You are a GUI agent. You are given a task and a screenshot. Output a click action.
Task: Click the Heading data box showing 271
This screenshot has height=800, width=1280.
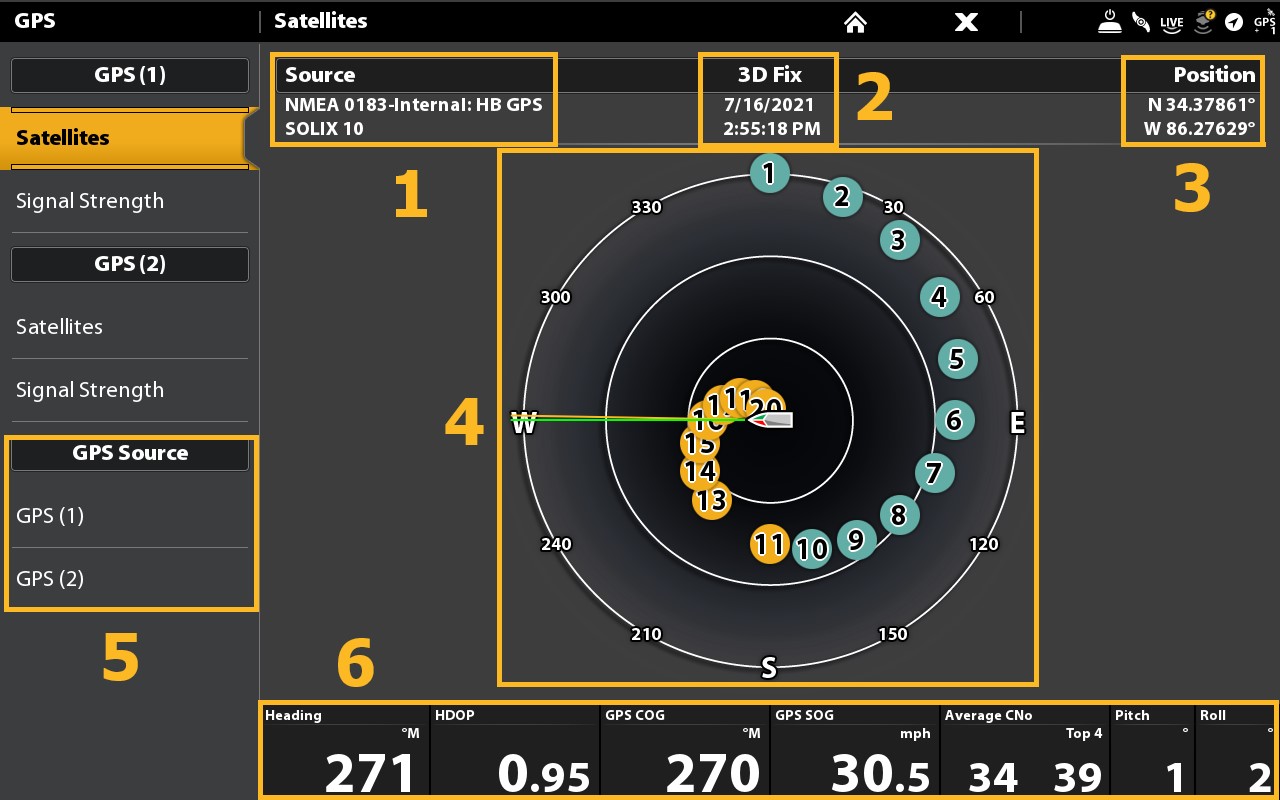pyautogui.click(x=345, y=751)
